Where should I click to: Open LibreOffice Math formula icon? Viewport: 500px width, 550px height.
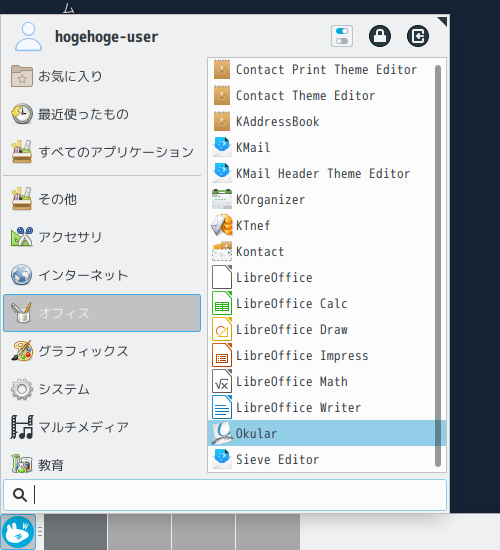click(x=222, y=381)
